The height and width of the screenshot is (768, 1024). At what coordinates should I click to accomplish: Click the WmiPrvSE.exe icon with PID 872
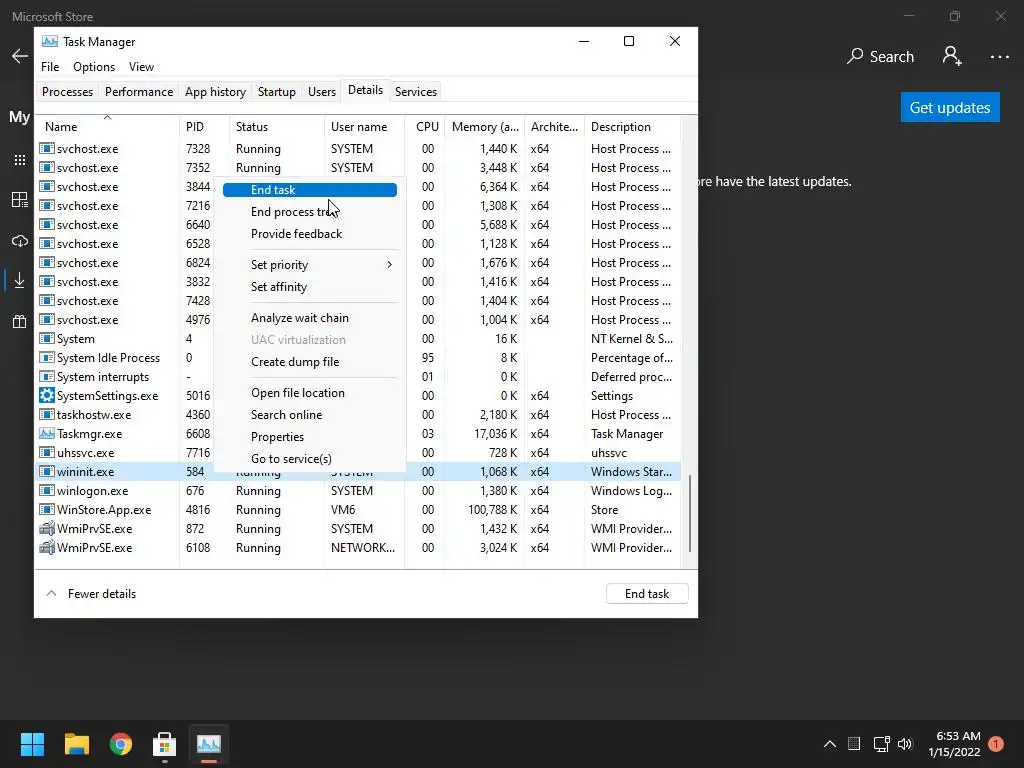[x=46, y=528]
